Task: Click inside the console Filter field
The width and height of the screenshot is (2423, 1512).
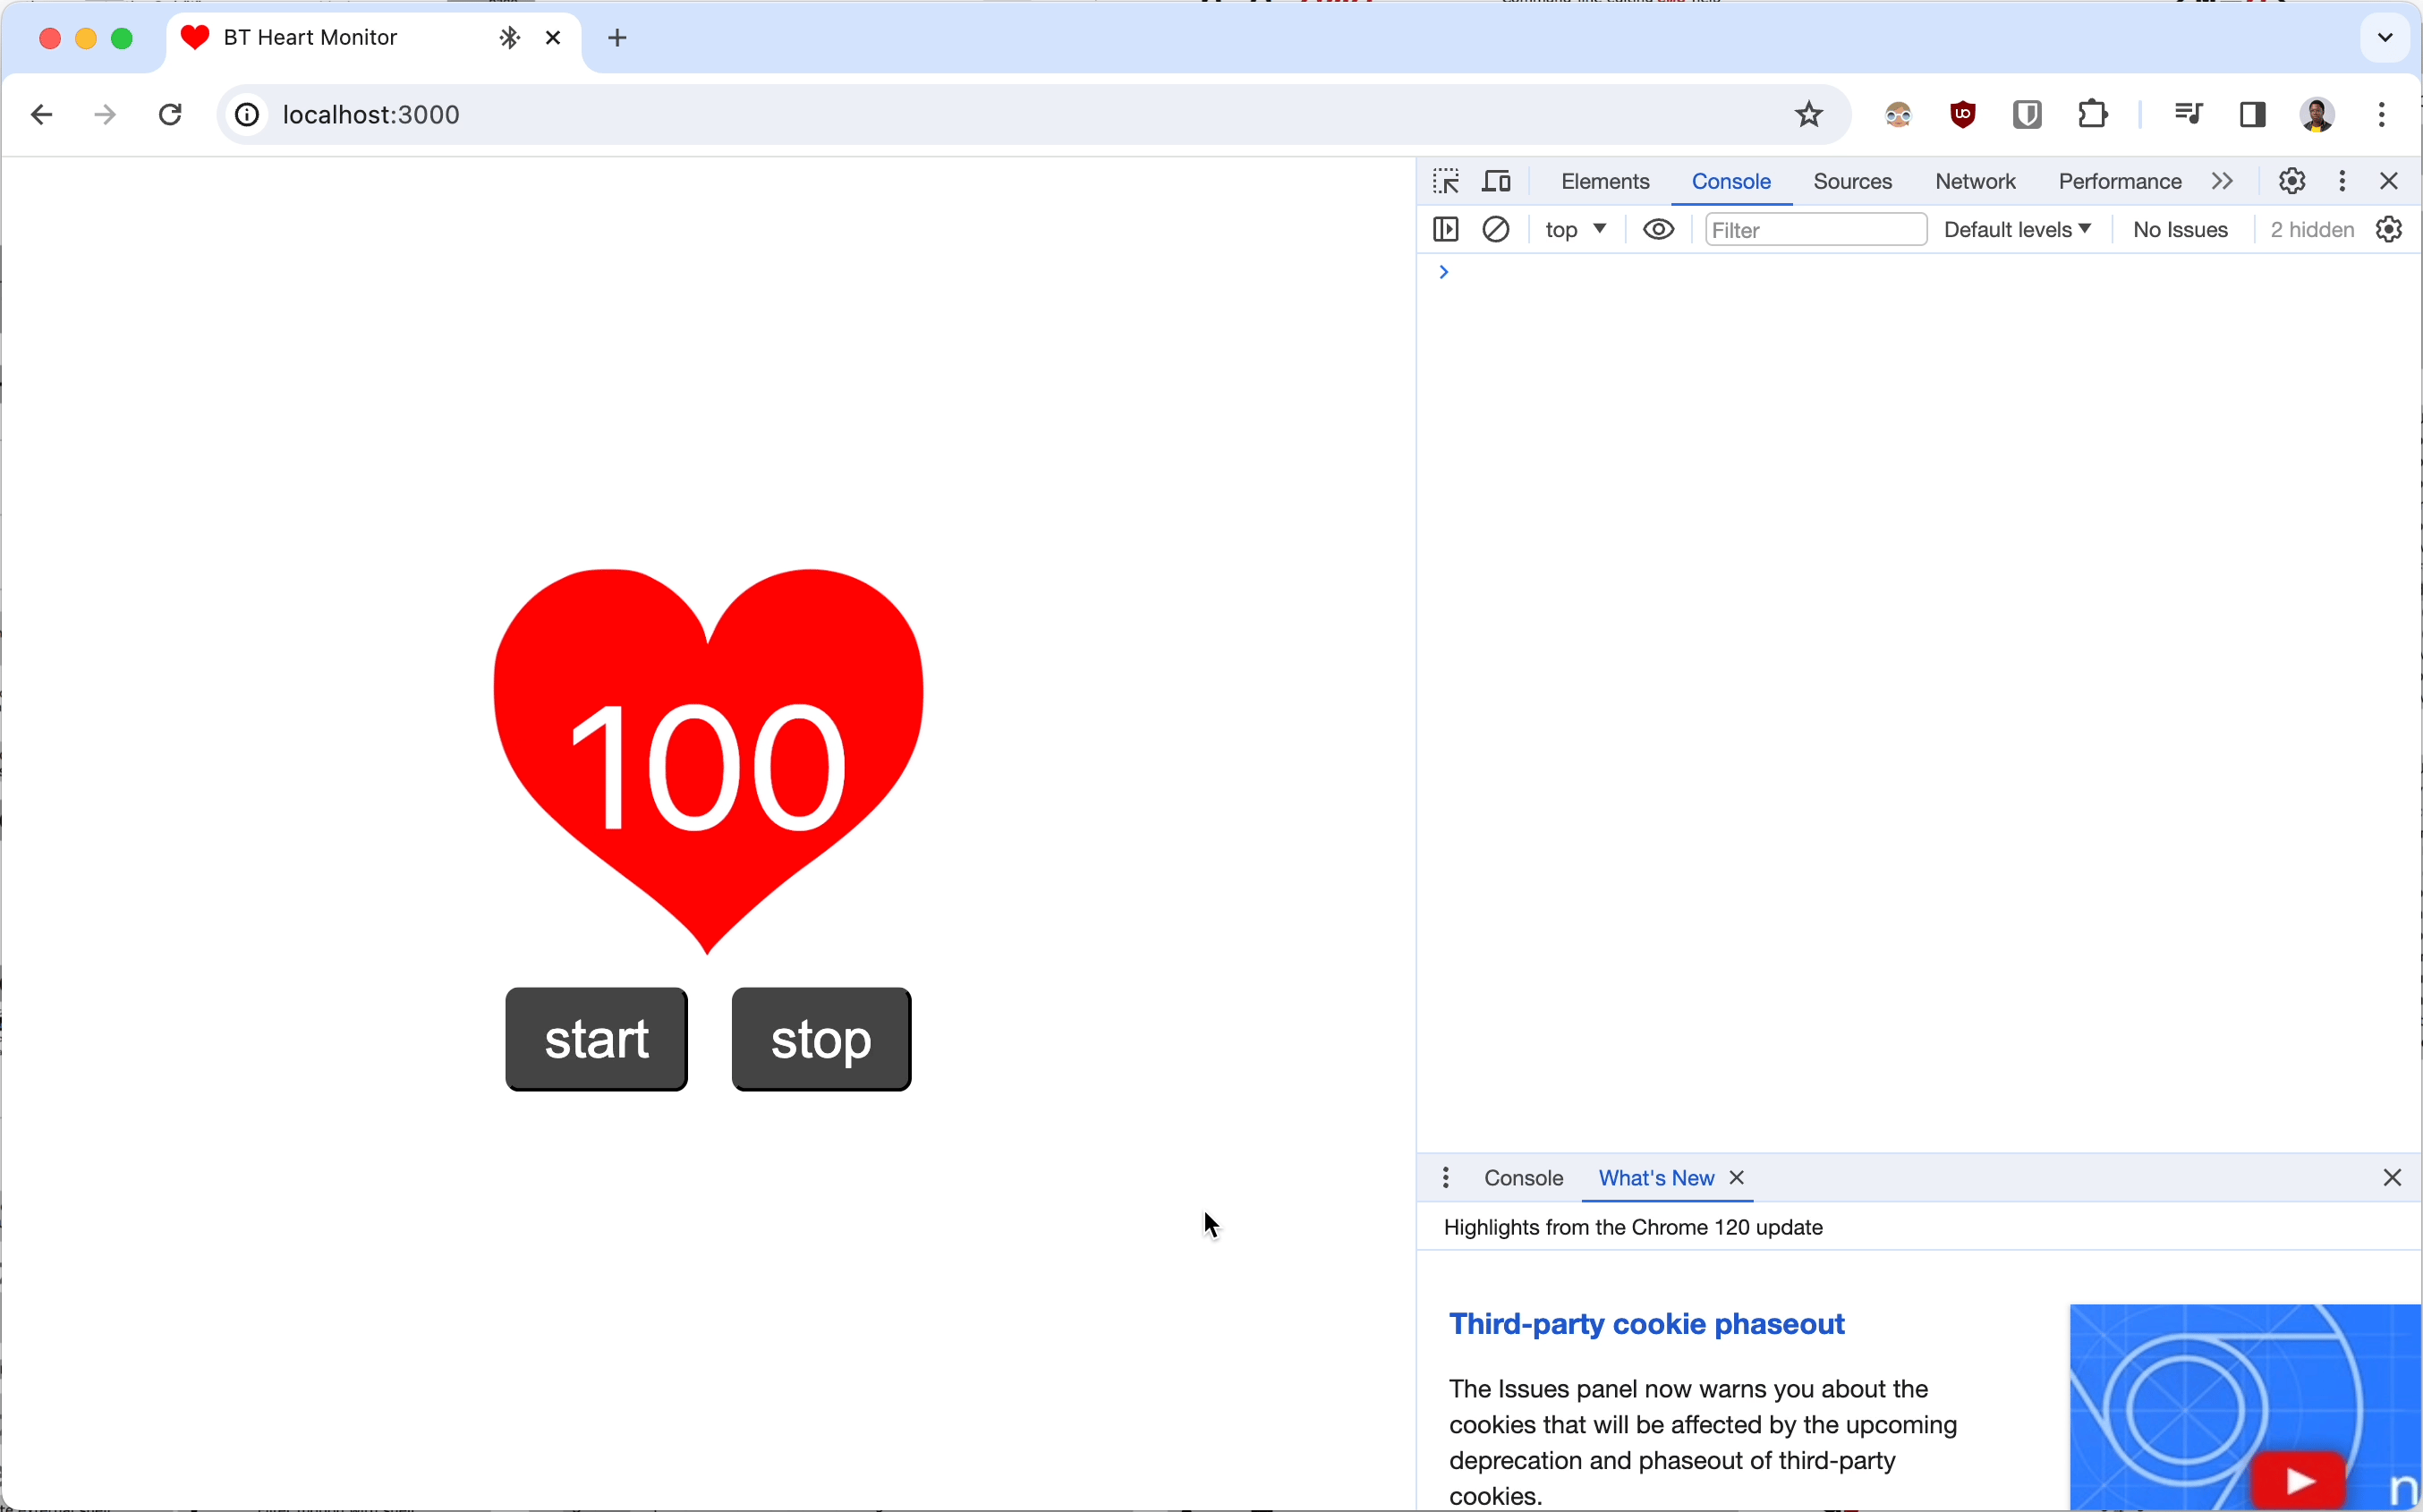Action: tap(1813, 229)
